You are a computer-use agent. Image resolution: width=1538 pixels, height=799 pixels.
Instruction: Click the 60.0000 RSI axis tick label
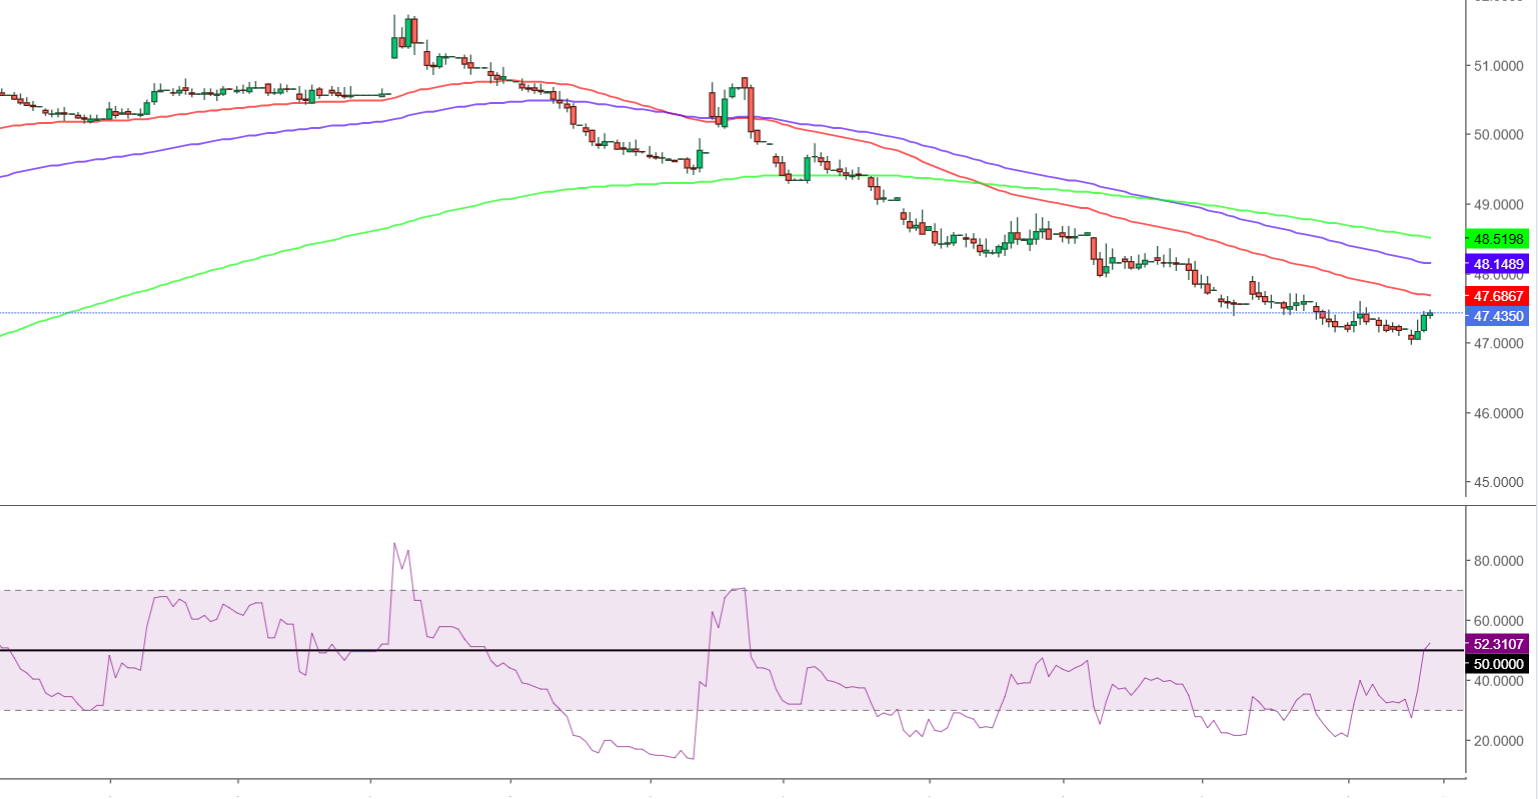point(1499,621)
